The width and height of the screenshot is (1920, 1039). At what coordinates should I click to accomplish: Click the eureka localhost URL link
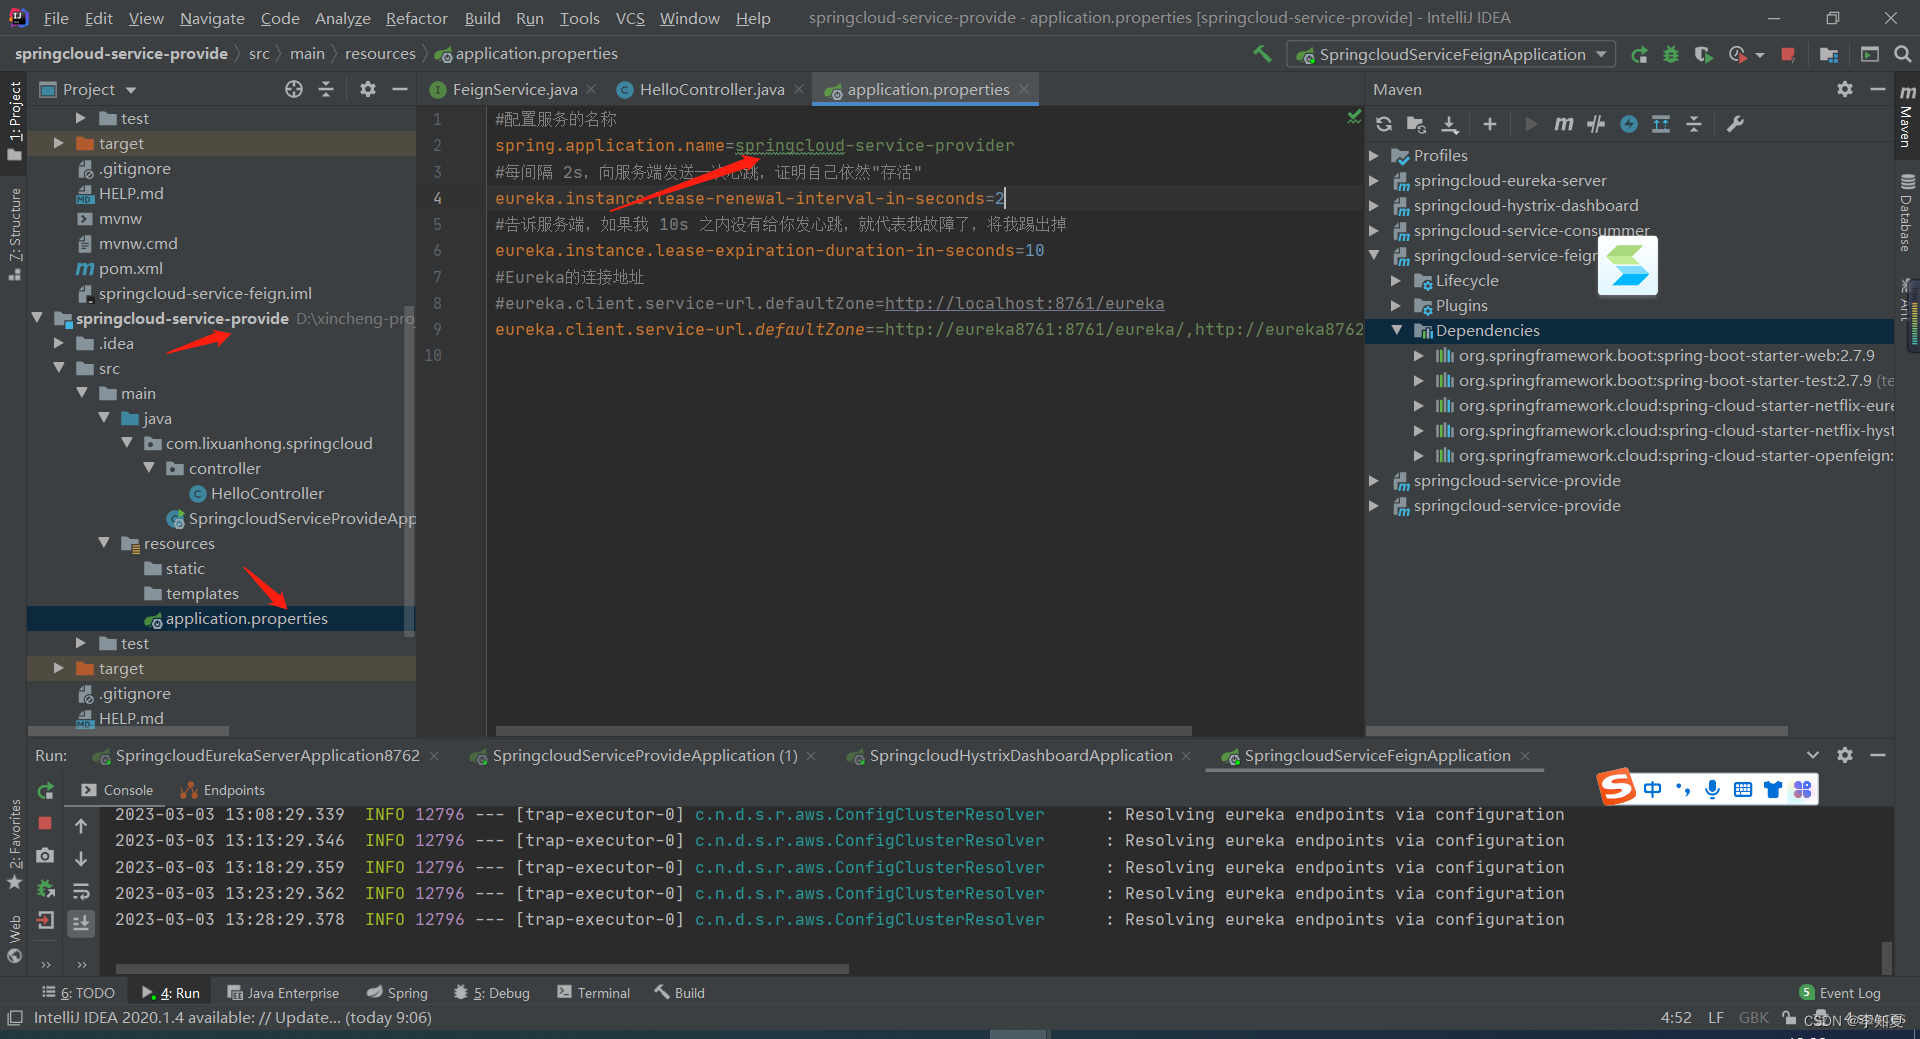coord(1024,303)
